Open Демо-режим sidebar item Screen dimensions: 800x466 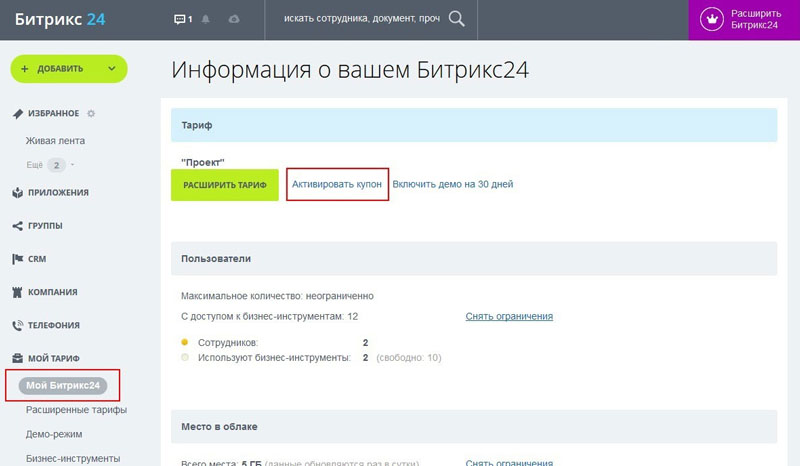[x=54, y=434]
